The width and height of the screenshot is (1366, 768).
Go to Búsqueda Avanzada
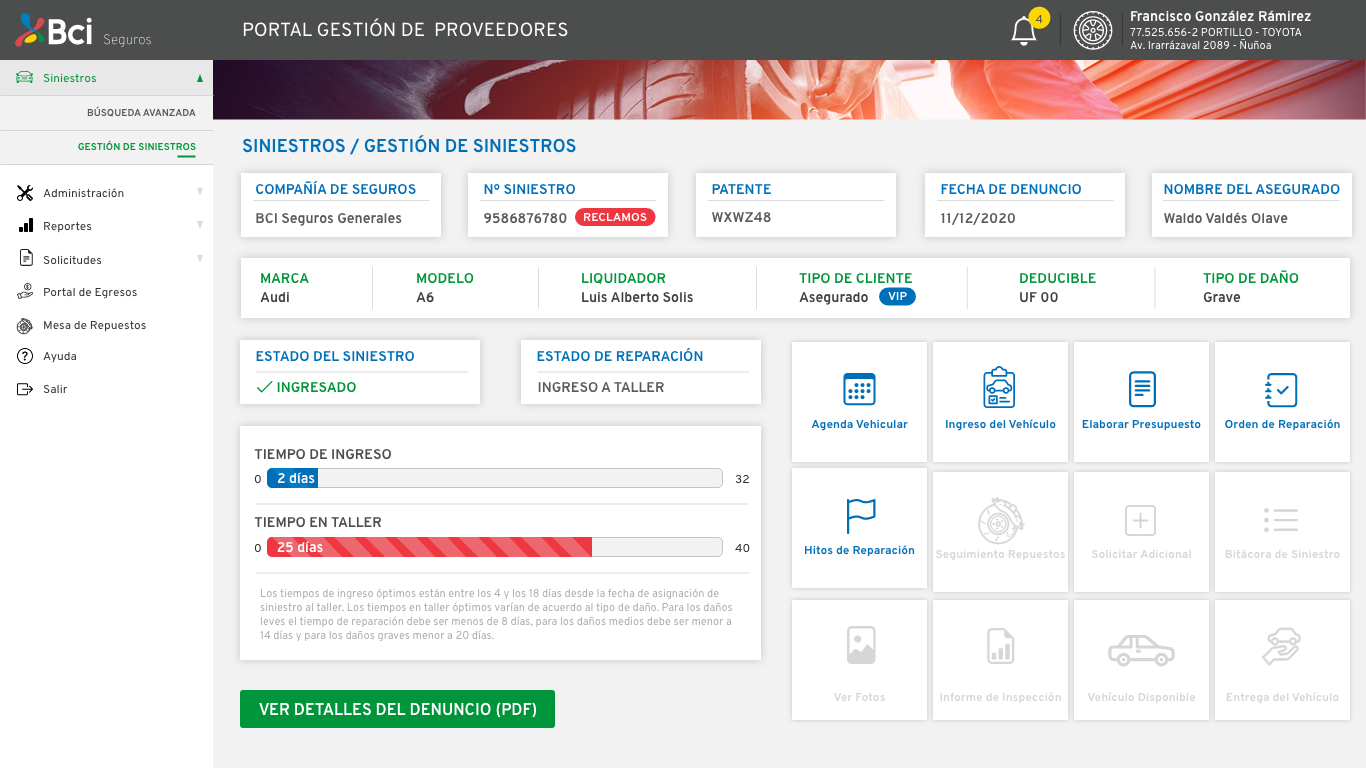click(x=141, y=113)
